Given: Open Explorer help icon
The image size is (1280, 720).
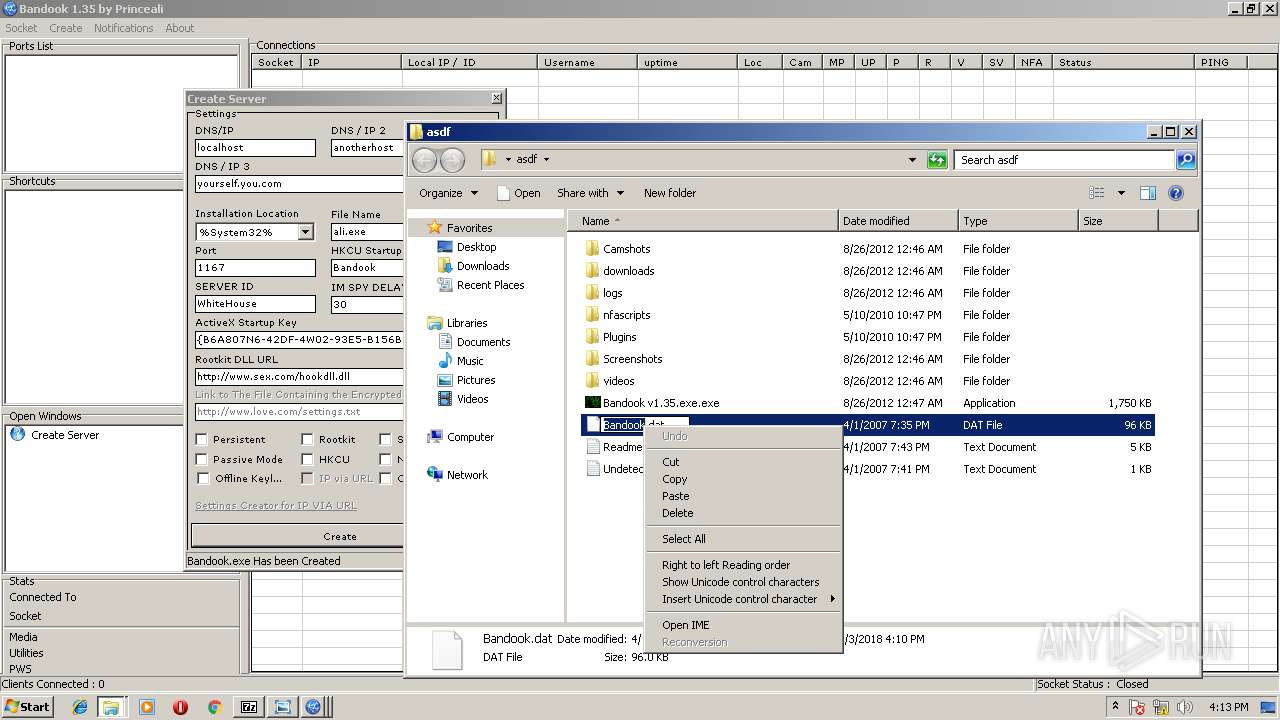Looking at the screenshot, I should click(x=1176, y=193).
